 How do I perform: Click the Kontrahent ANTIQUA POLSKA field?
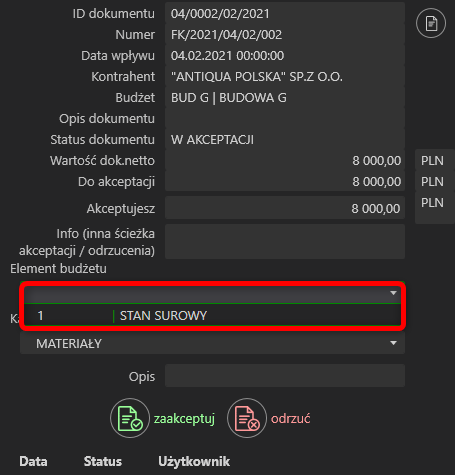pos(285,77)
